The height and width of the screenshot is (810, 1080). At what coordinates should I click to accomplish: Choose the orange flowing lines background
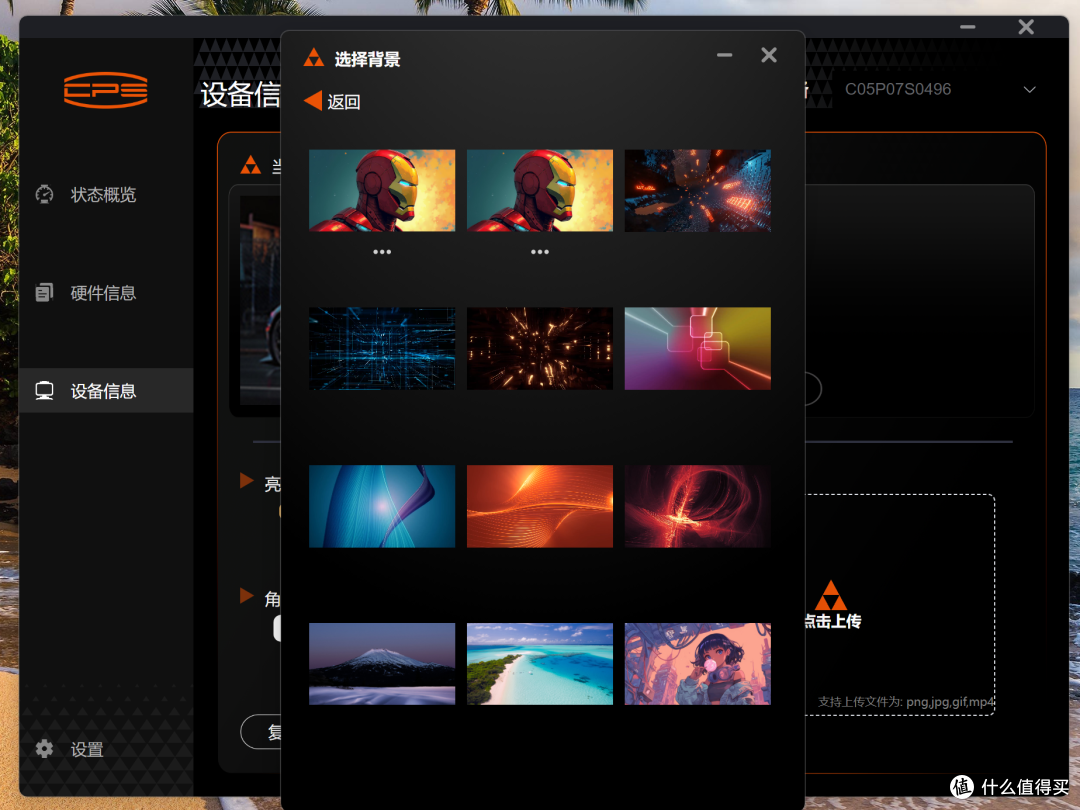539,506
